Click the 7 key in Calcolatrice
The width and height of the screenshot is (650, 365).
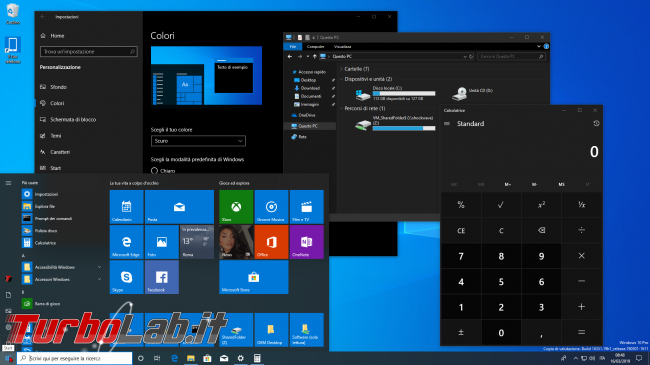pyautogui.click(x=461, y=256)
